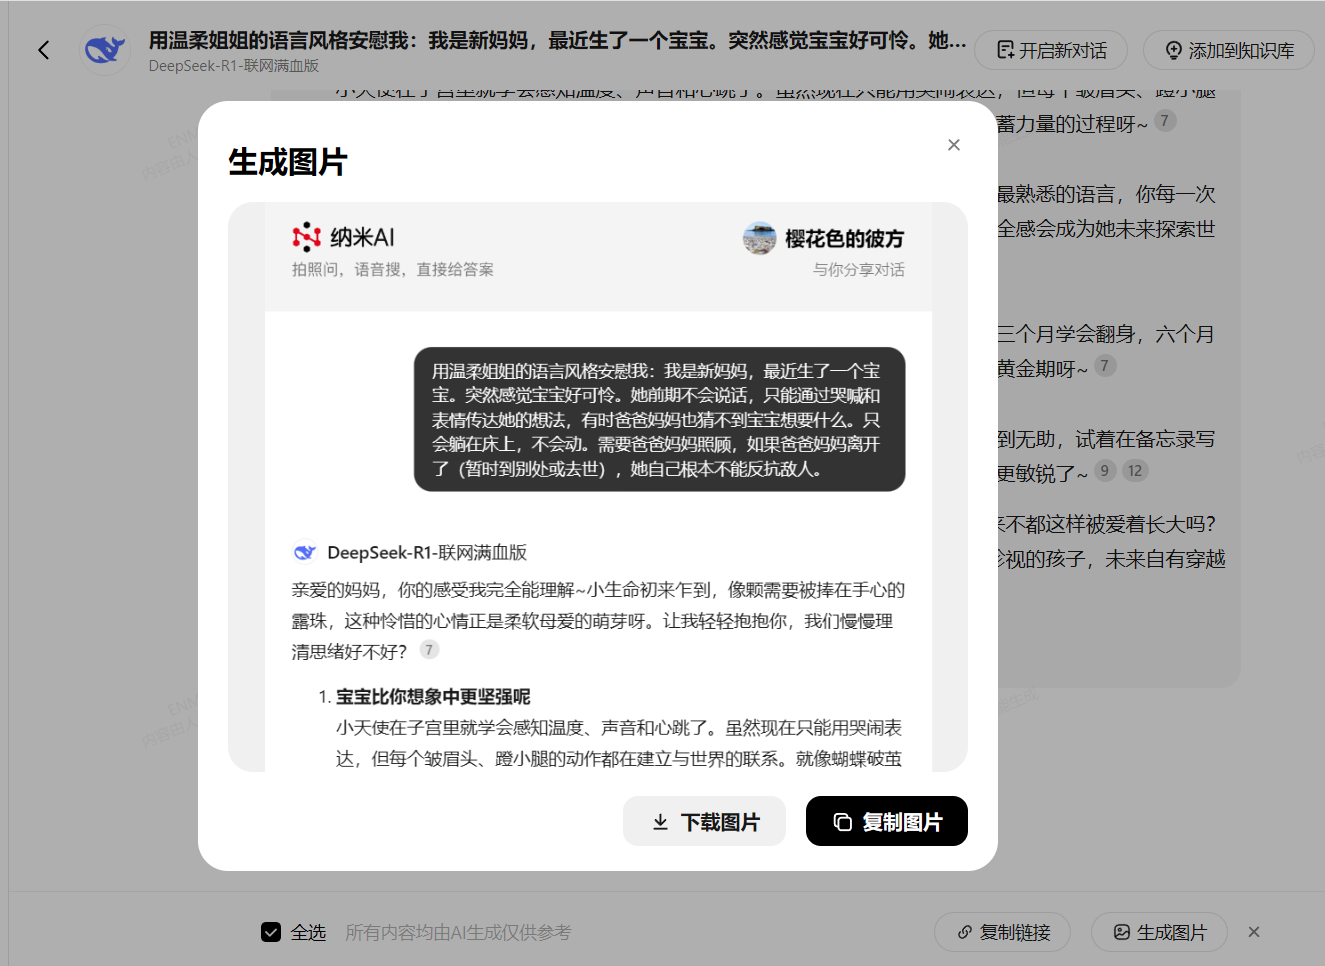Click 与你分享对话 label
The height and width of the screenshot is (966, 1325).
(858, 269)
